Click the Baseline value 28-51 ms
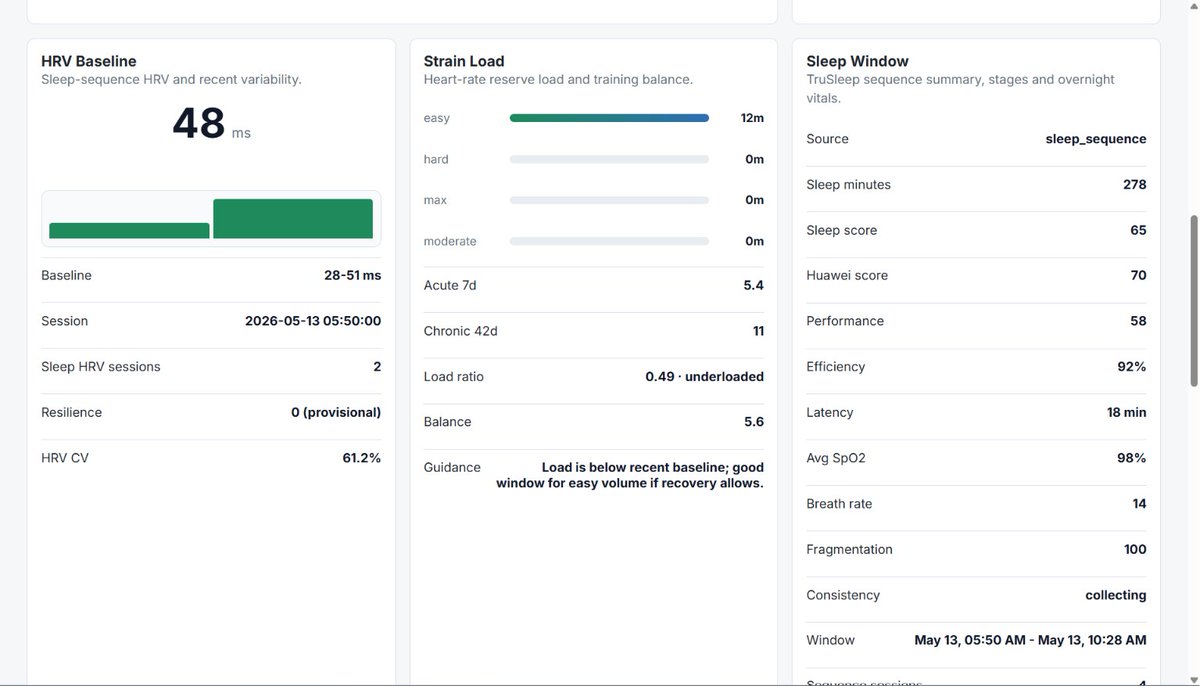Image resolution: width=1200 pixels, height=686 pixels. (352, 275)
